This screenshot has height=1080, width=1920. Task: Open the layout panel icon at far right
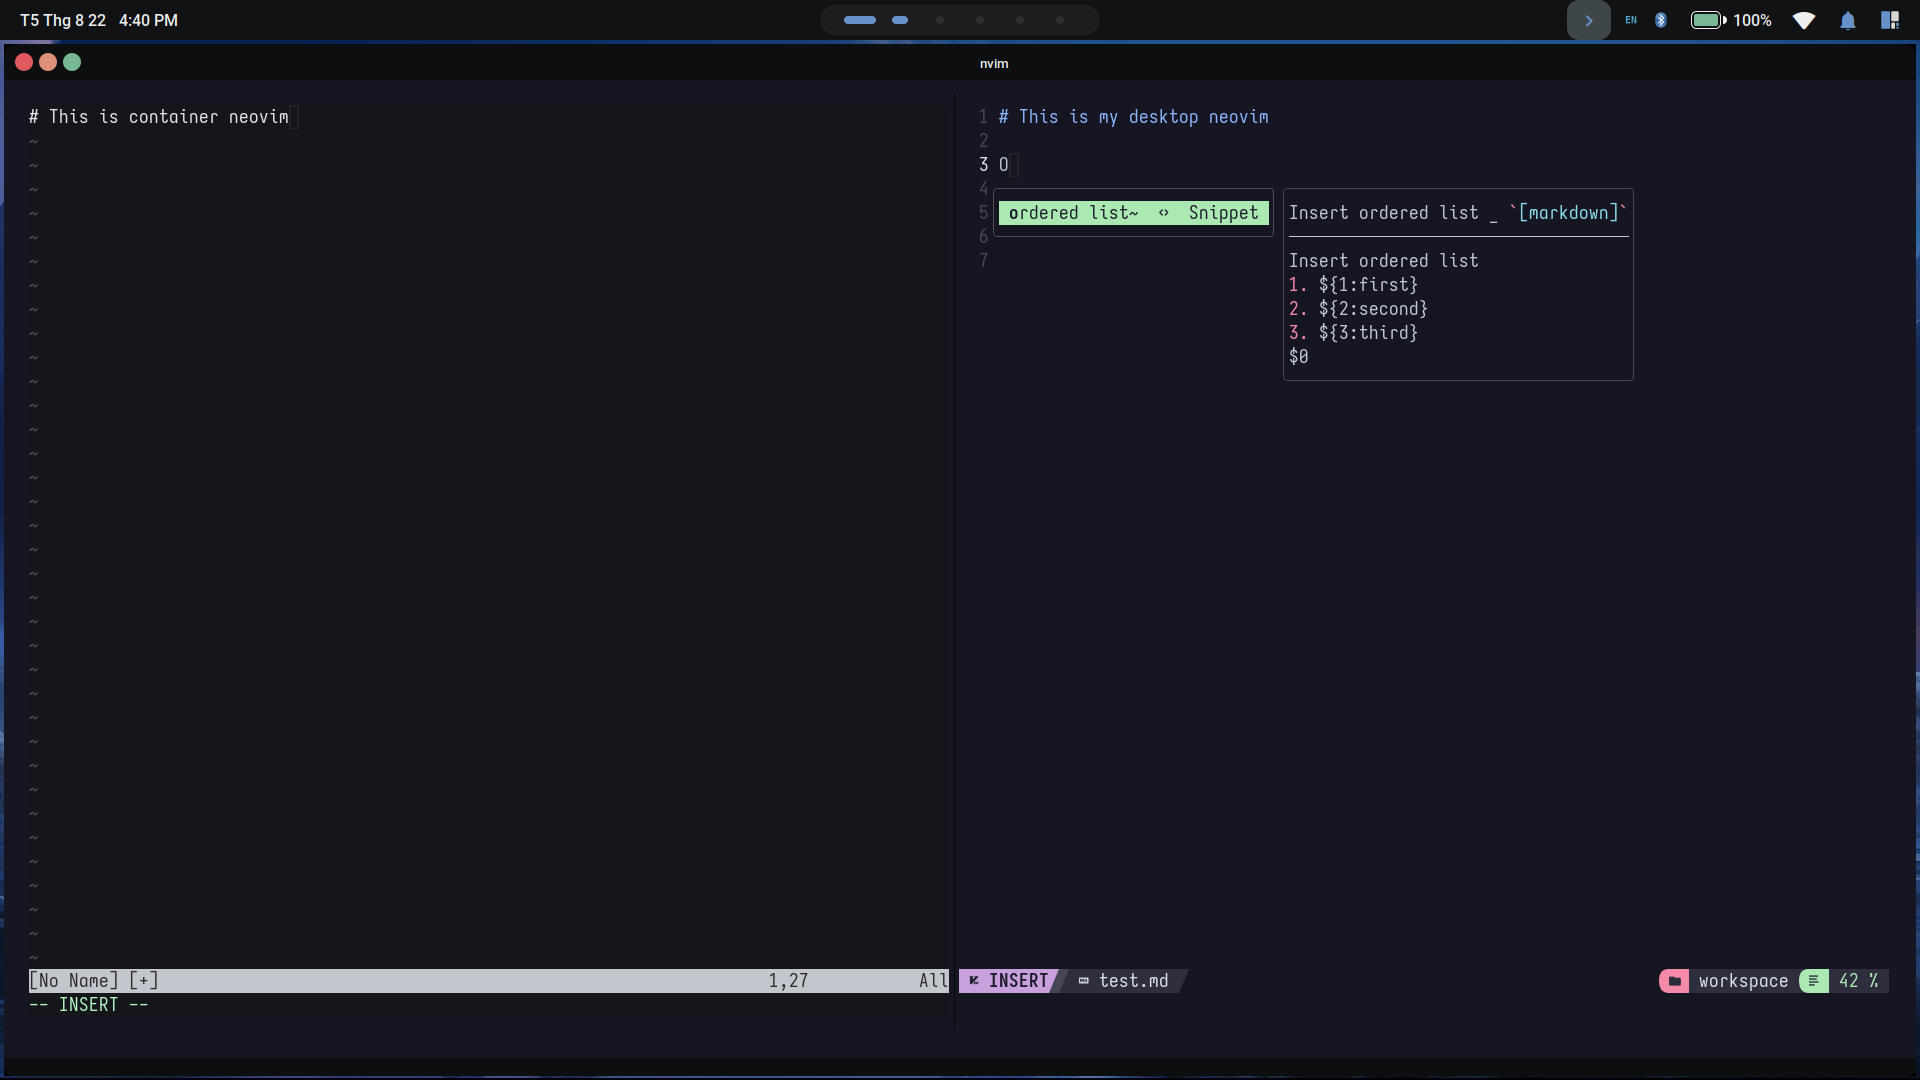click(x=1889, y=20)
